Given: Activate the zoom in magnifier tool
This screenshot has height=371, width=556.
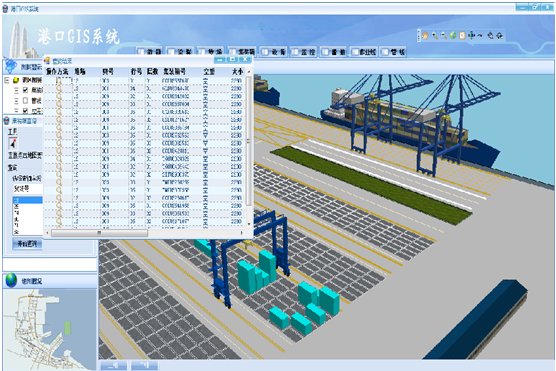Looking at the screenshot, I should coord(434,35).
